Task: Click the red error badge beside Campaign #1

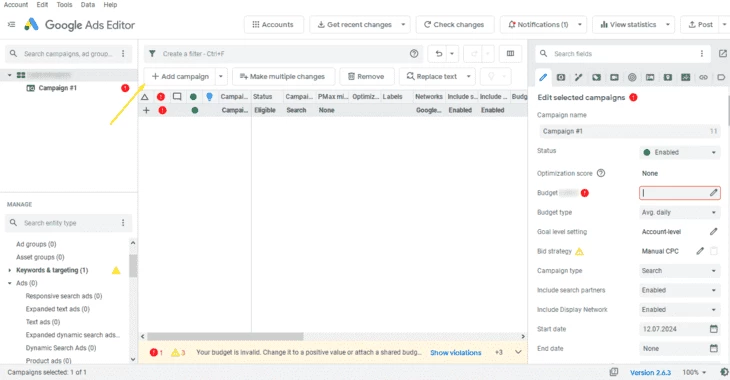Action: pos(125,88)
